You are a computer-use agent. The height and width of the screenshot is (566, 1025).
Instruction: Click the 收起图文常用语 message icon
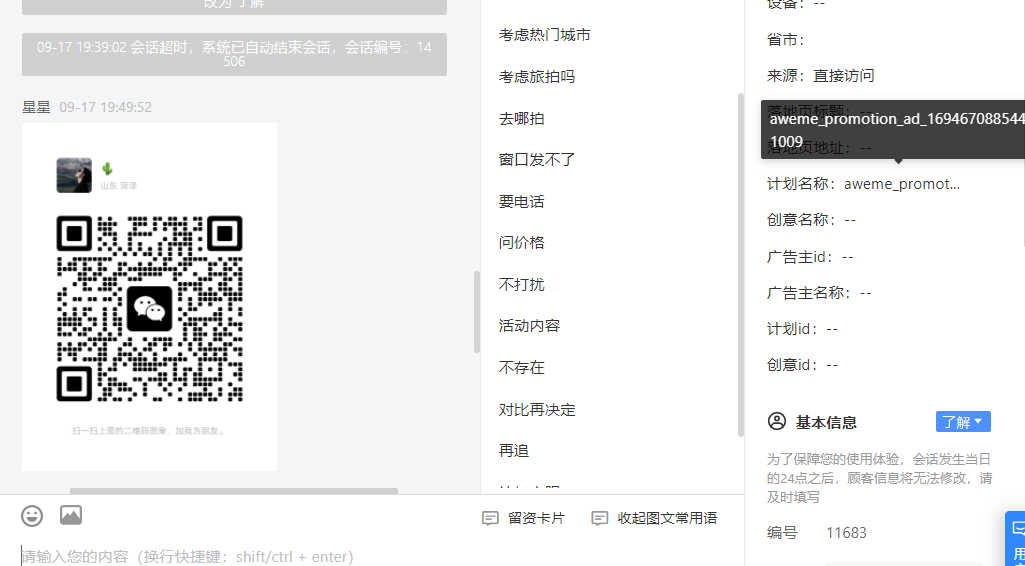click(x=599, y=518)
